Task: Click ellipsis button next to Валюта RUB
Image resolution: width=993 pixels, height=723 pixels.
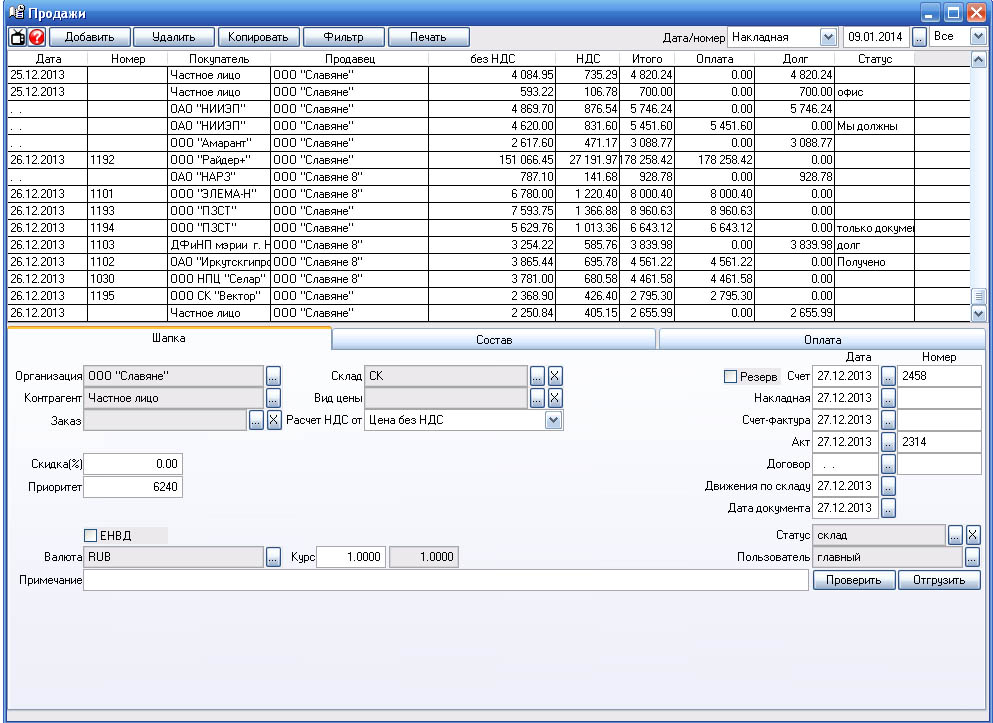Action: (x=274, y=557)
